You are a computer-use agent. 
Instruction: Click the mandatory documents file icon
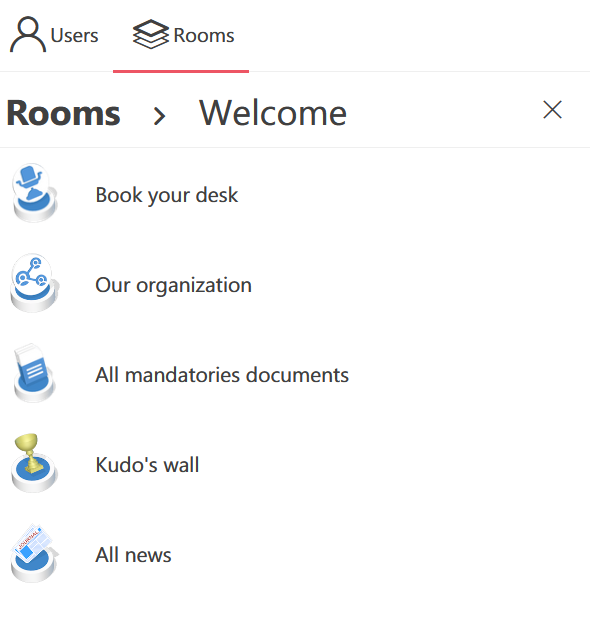click(34, 373)
